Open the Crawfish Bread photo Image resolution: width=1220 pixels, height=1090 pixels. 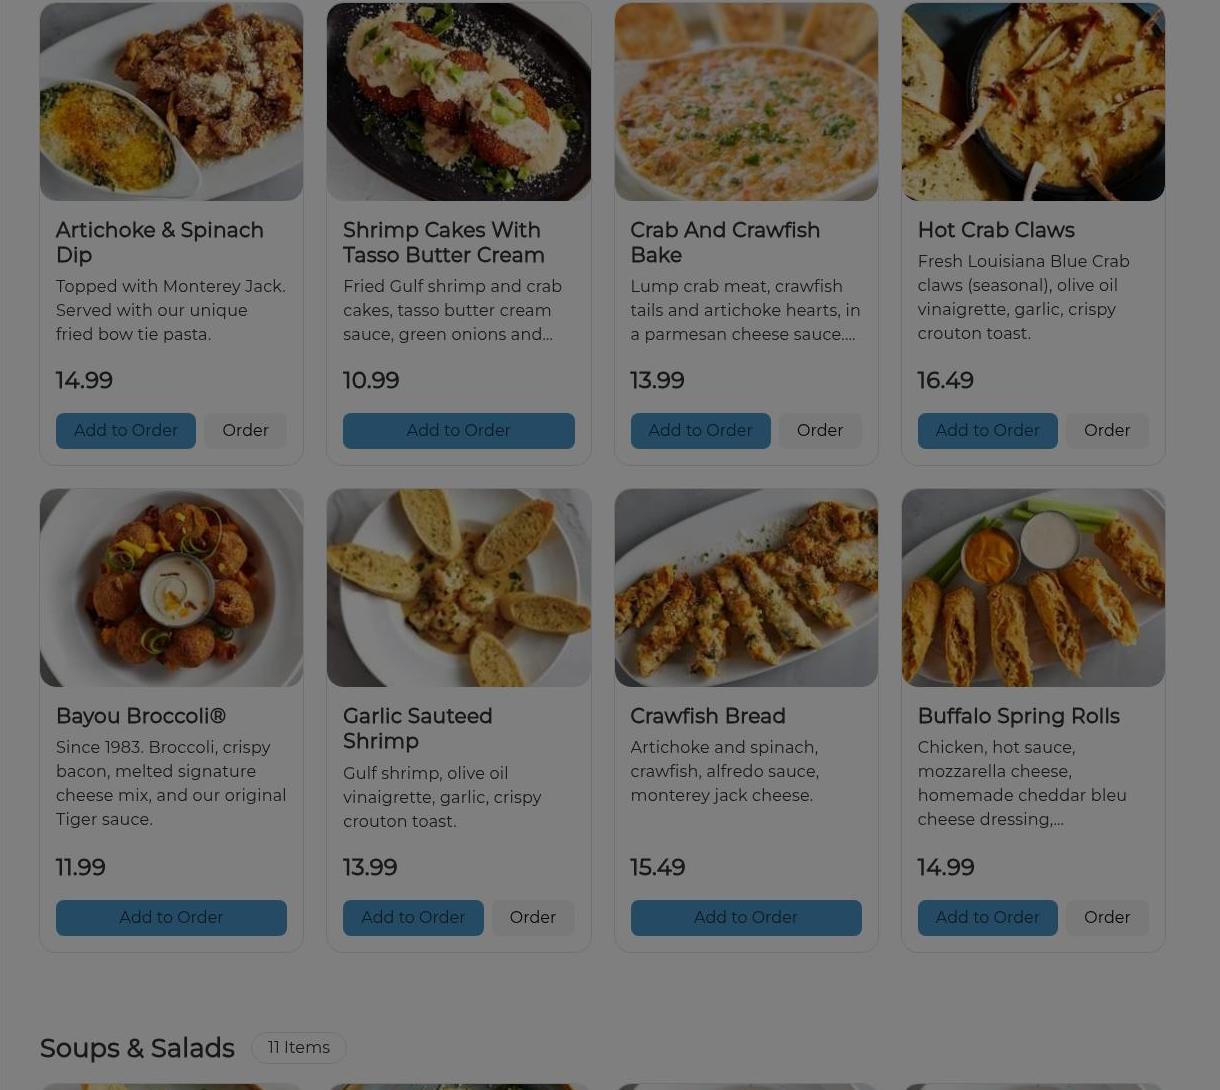[745, 588]
